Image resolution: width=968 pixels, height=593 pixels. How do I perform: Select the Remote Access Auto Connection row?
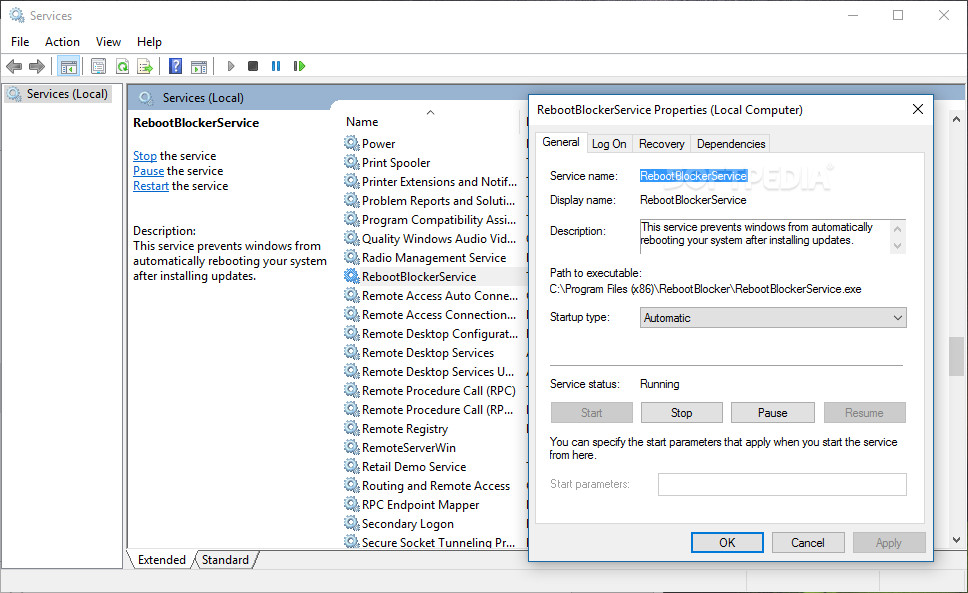coord(435,296)
